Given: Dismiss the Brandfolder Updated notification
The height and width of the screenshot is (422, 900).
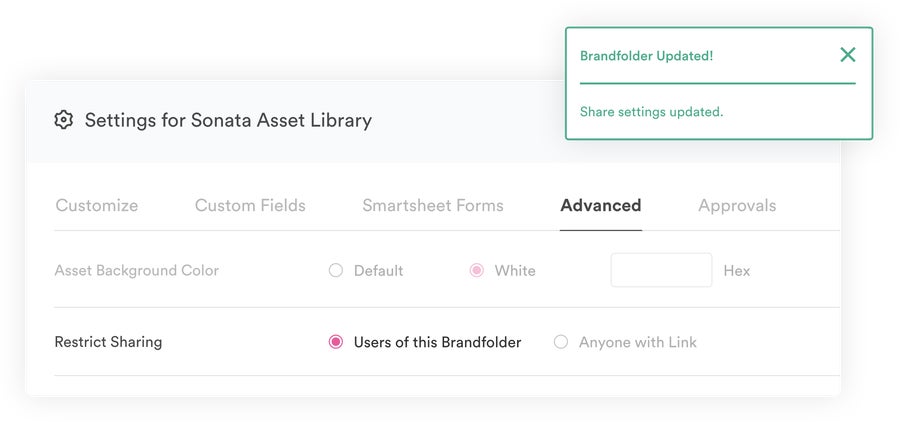Looking at the screenshot, I should pos(848,55).
